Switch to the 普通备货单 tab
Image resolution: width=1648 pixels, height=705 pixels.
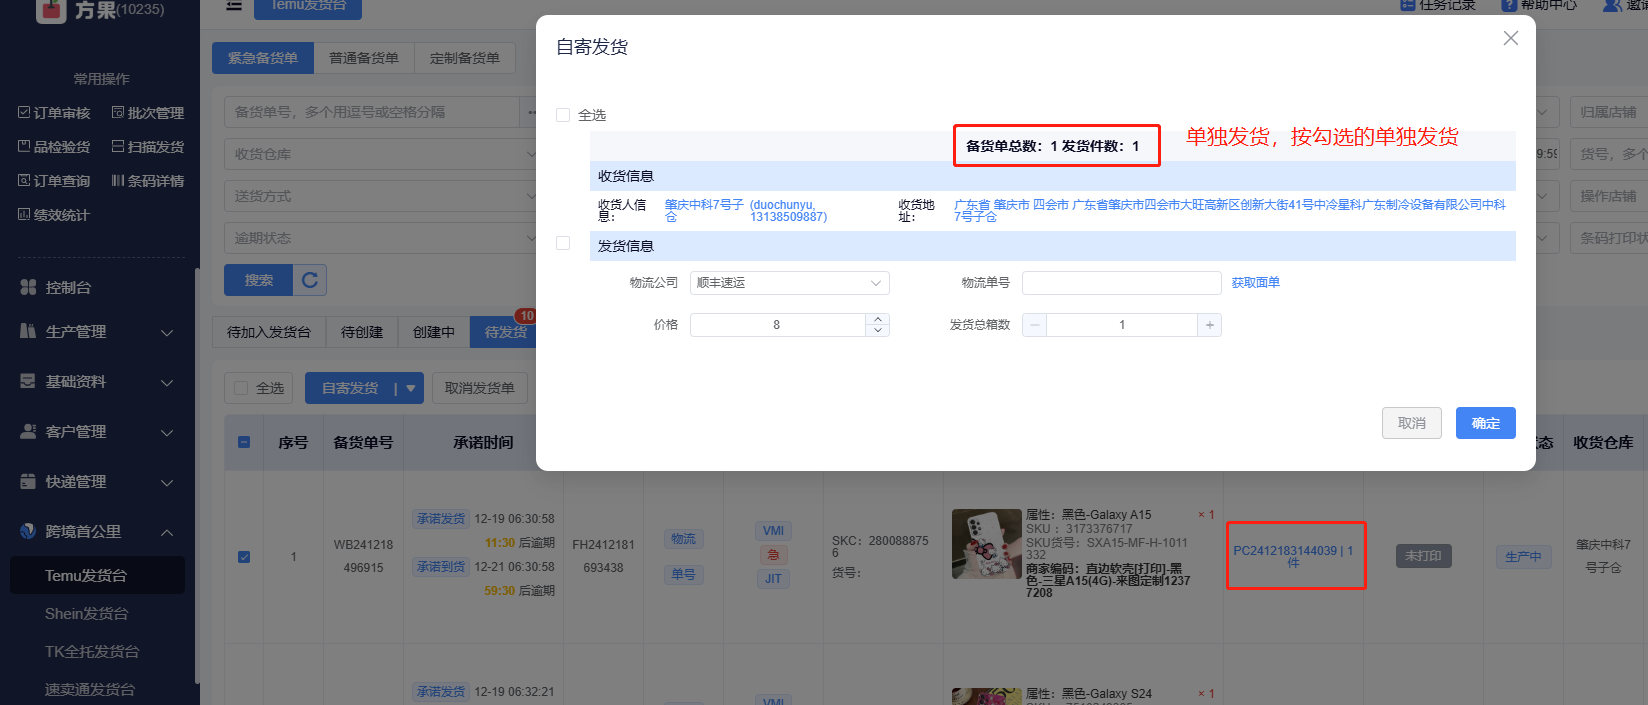364,58
